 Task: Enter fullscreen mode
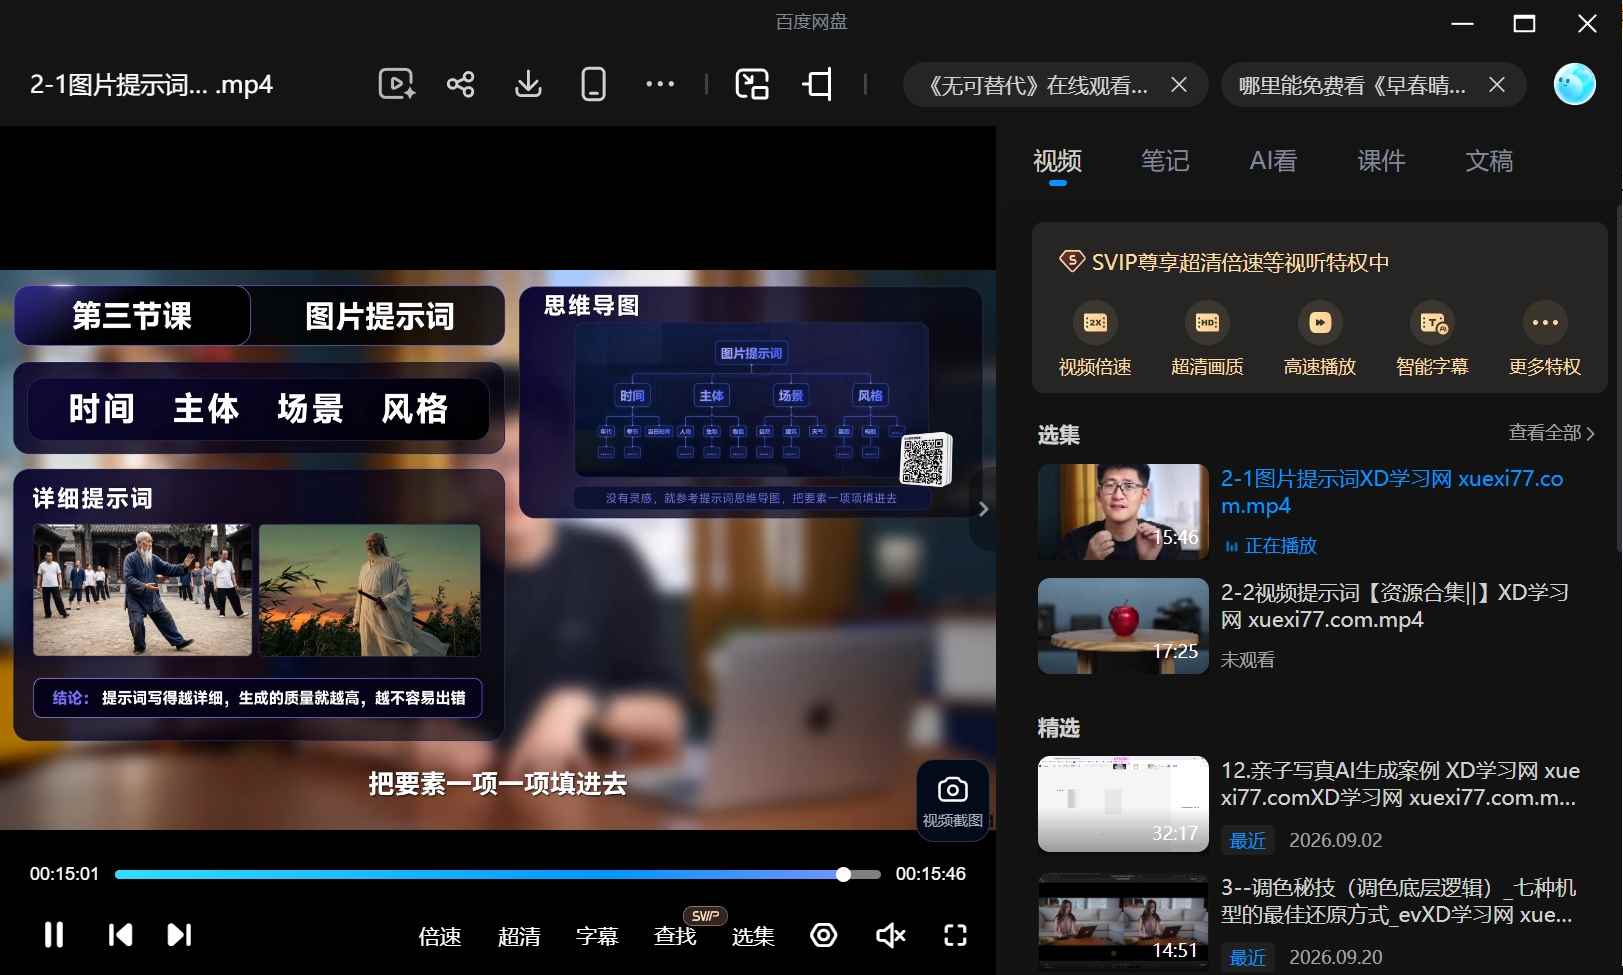[956, 935]
